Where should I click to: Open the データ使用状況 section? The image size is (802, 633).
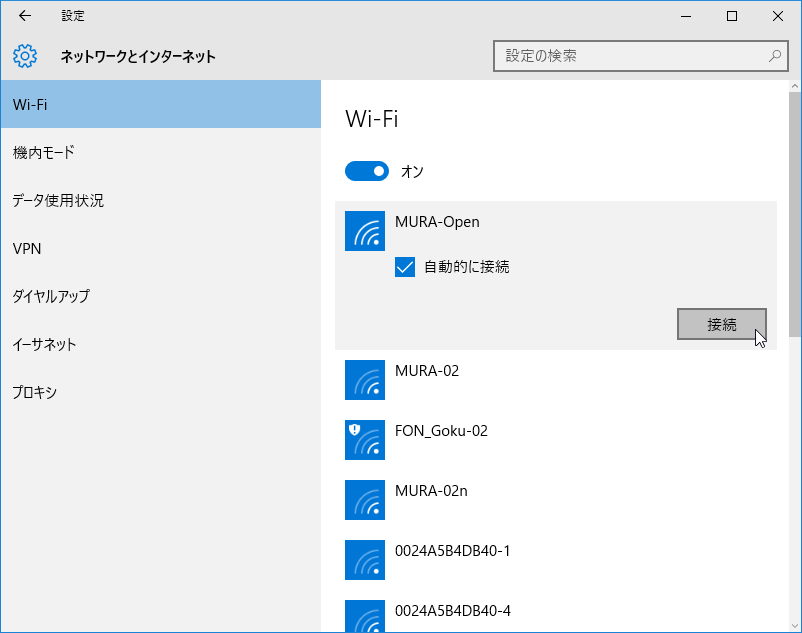[x=161, y=200]
